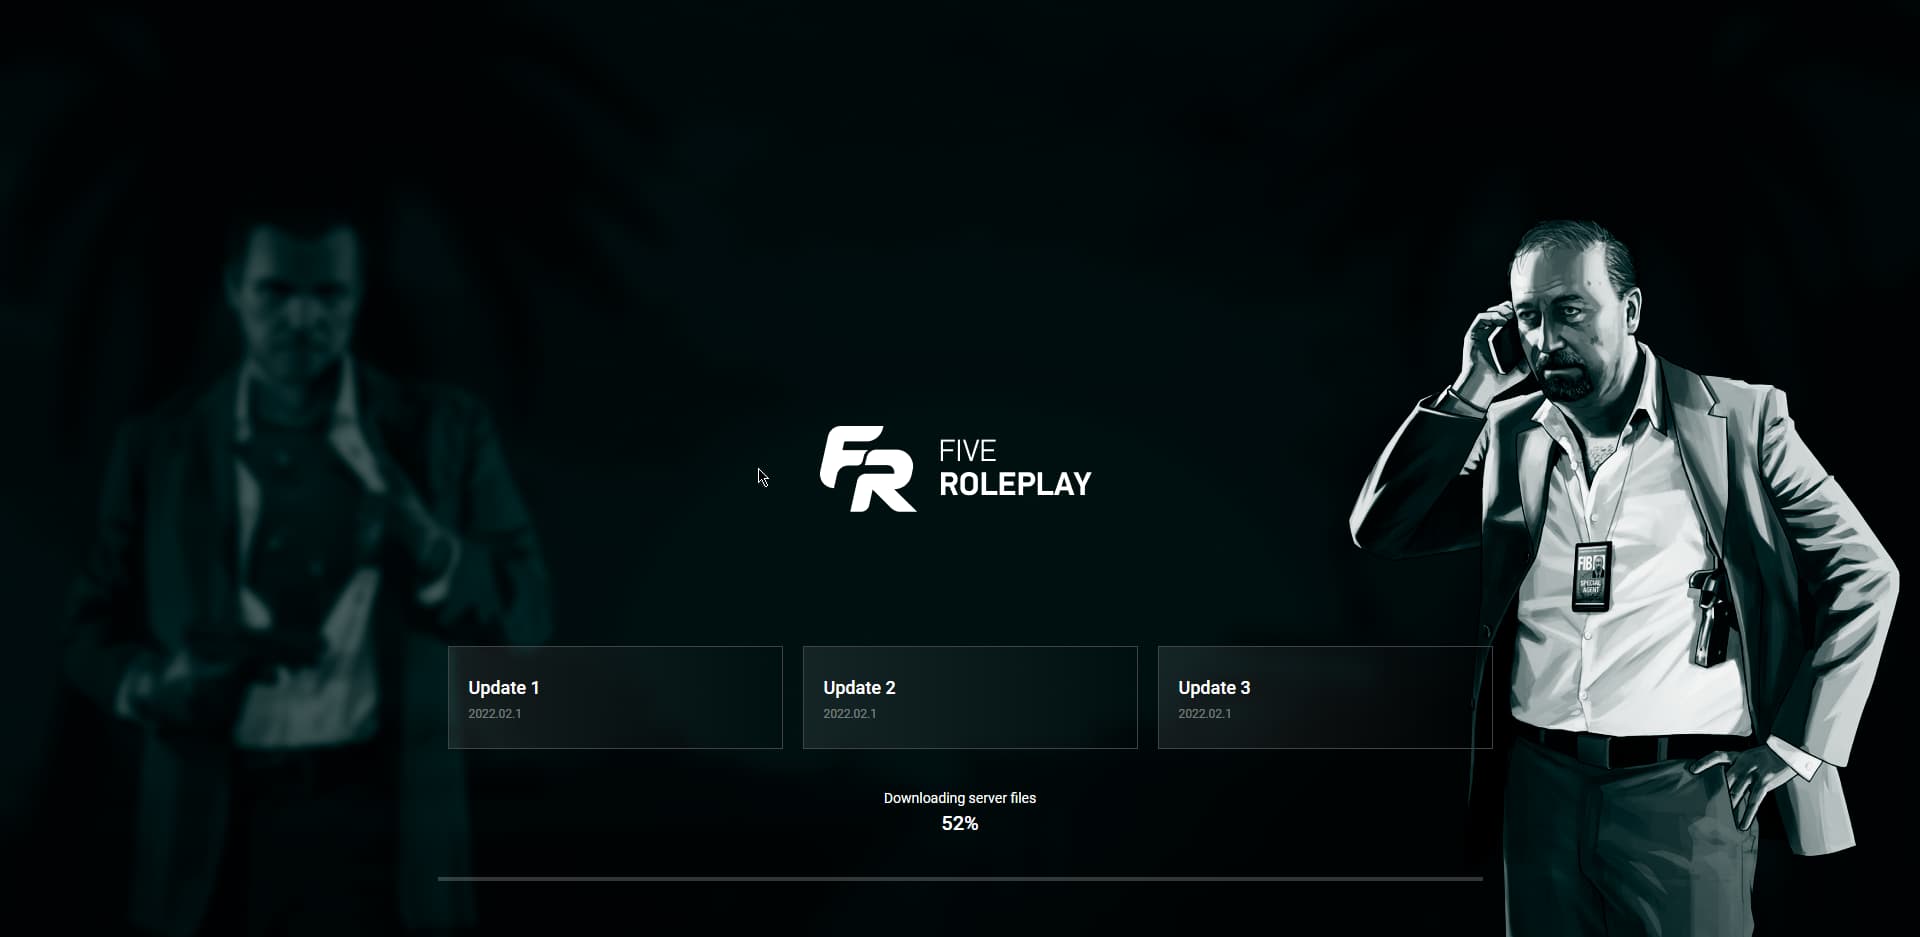Click the download progress bar

[x=960, y=879]
